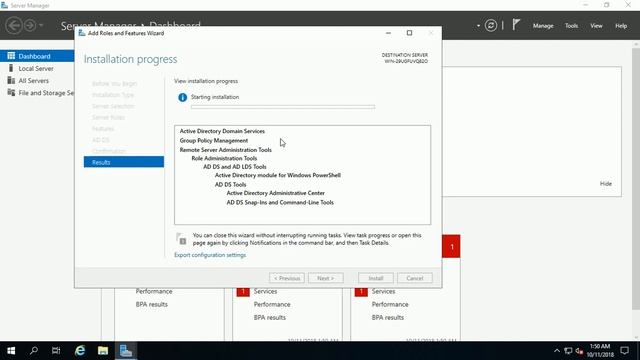Open dropdown arrow left of refresh icon
The width and height of the screenshot is (640, 360).
[x=478, y=26]
